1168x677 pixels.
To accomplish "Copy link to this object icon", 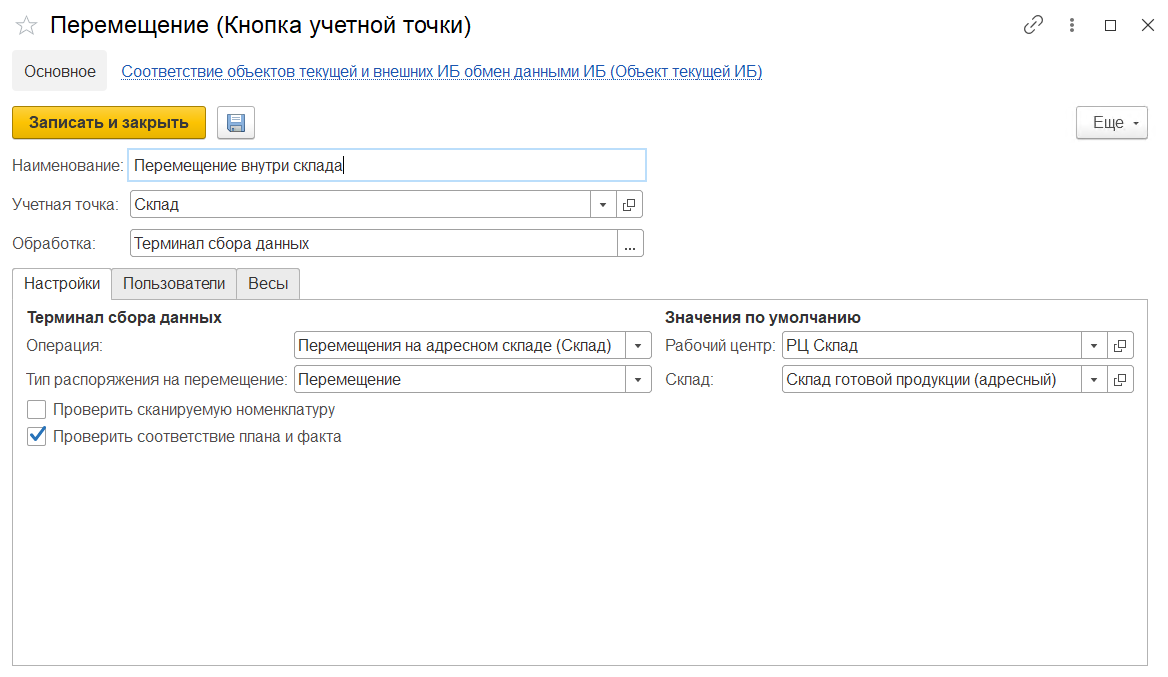I will coord(1033,26).
